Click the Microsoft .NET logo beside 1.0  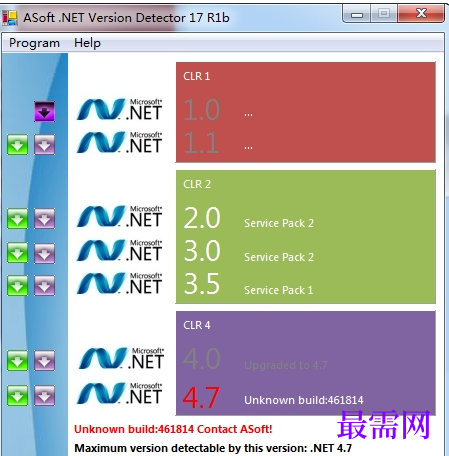(x=120, y=109)
